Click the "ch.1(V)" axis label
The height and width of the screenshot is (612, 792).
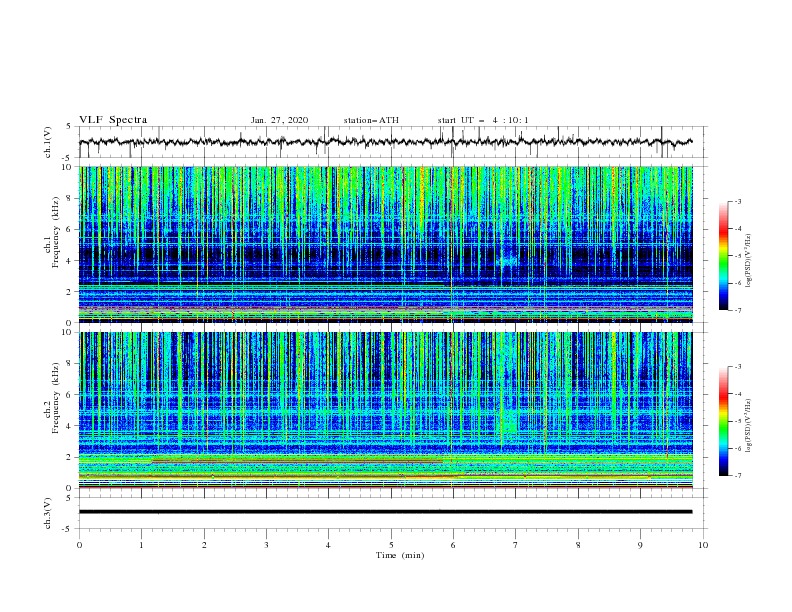click(48, 142)
